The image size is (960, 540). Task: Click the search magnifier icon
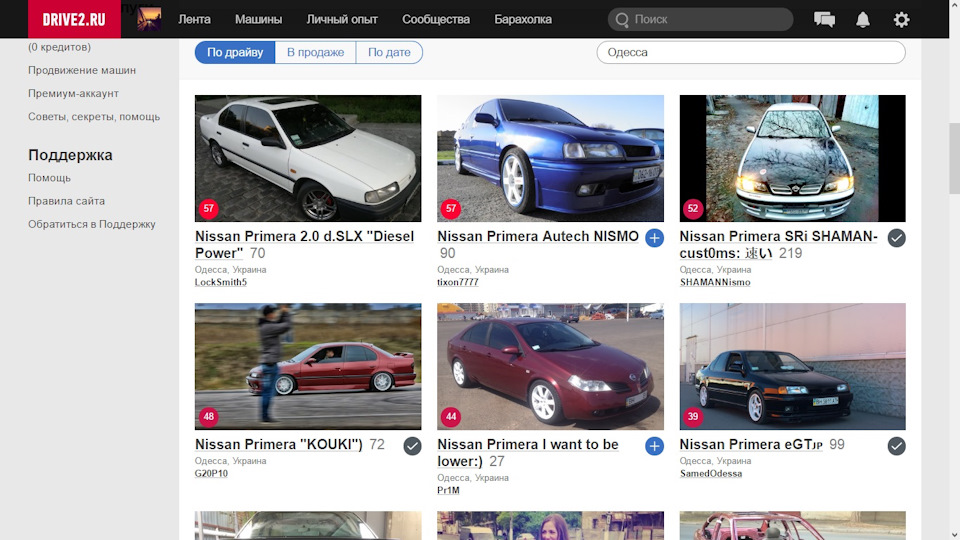click(622, 20)
